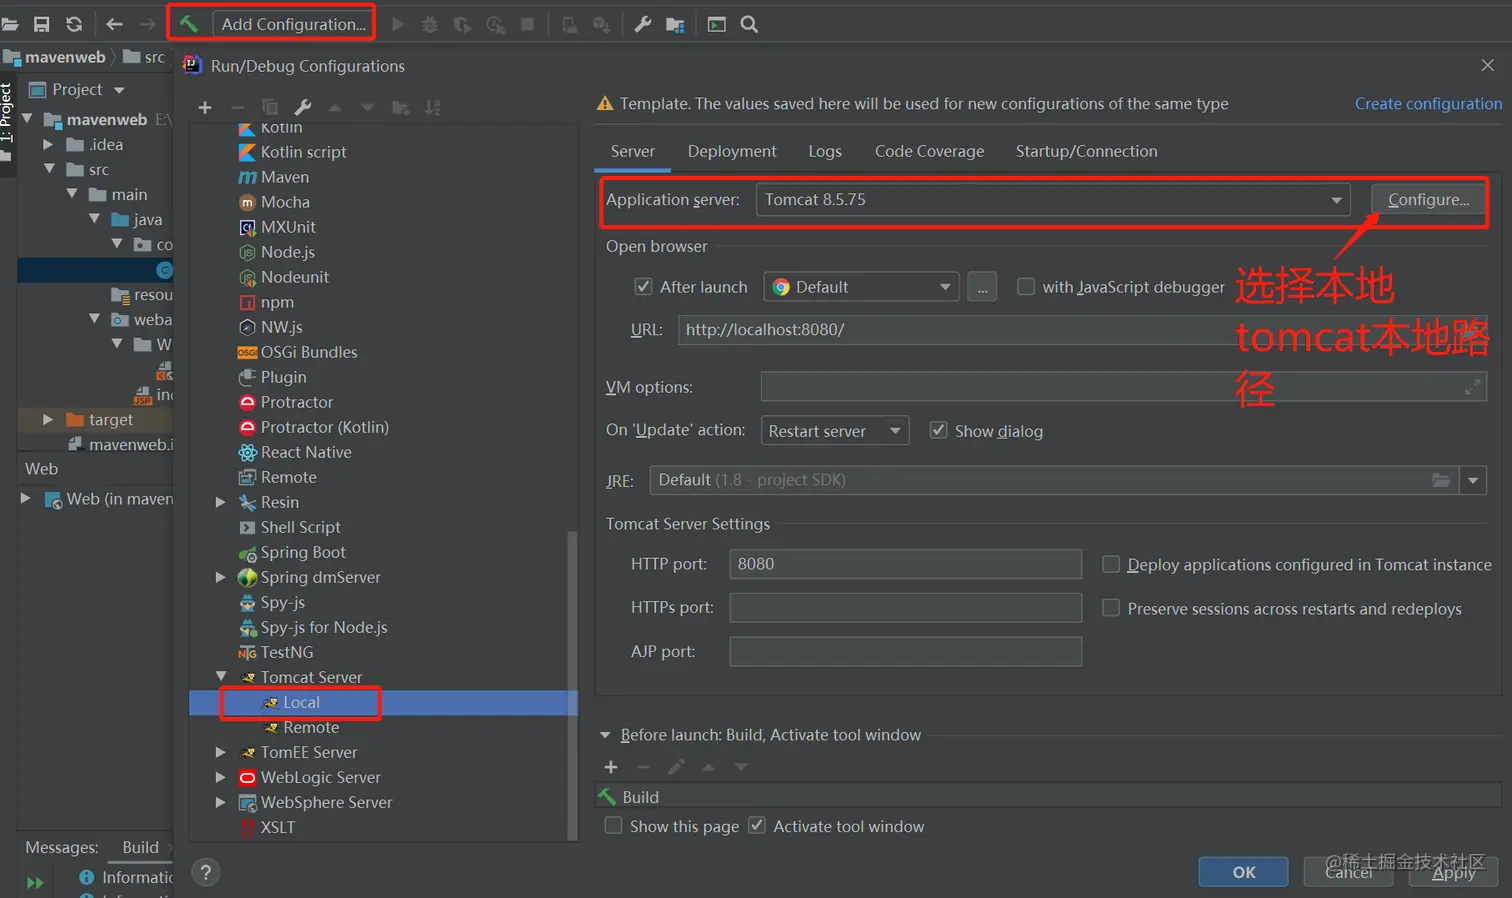
Task: Enable with JavaScript debugger checkbox
Action: tap(1026, 287)
